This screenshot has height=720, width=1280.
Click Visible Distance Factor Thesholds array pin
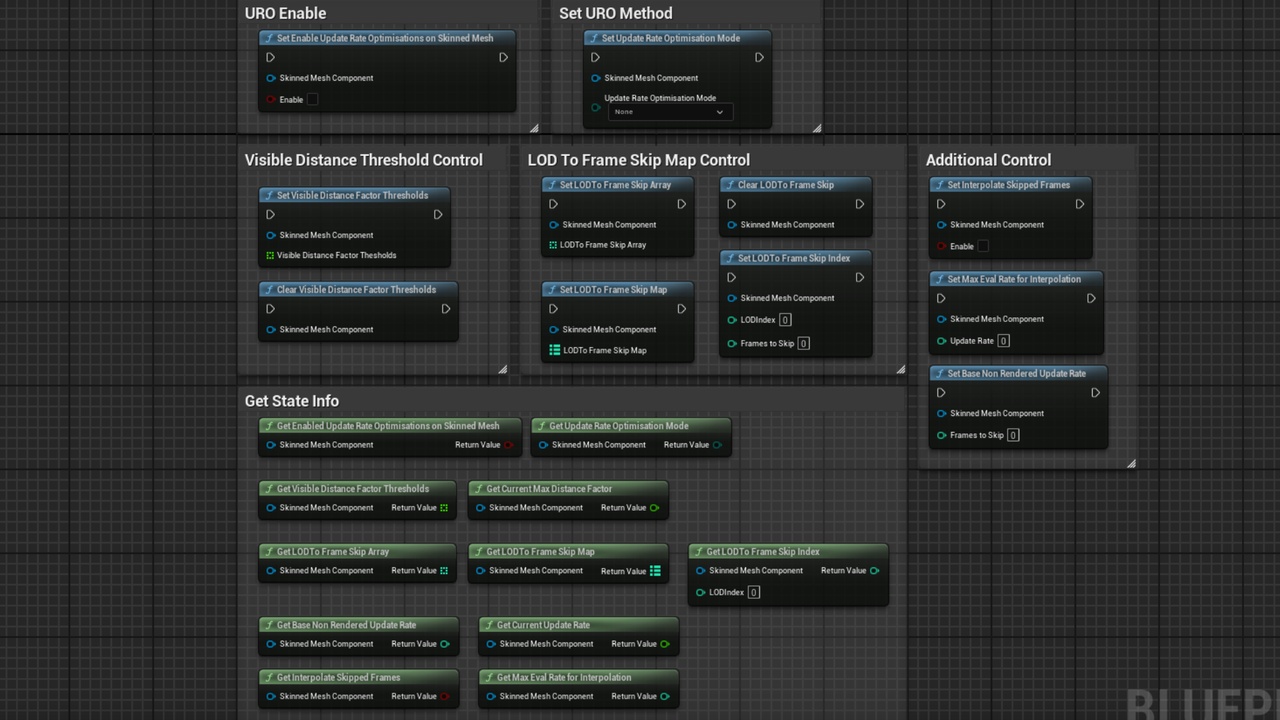[x=270, y=256]
